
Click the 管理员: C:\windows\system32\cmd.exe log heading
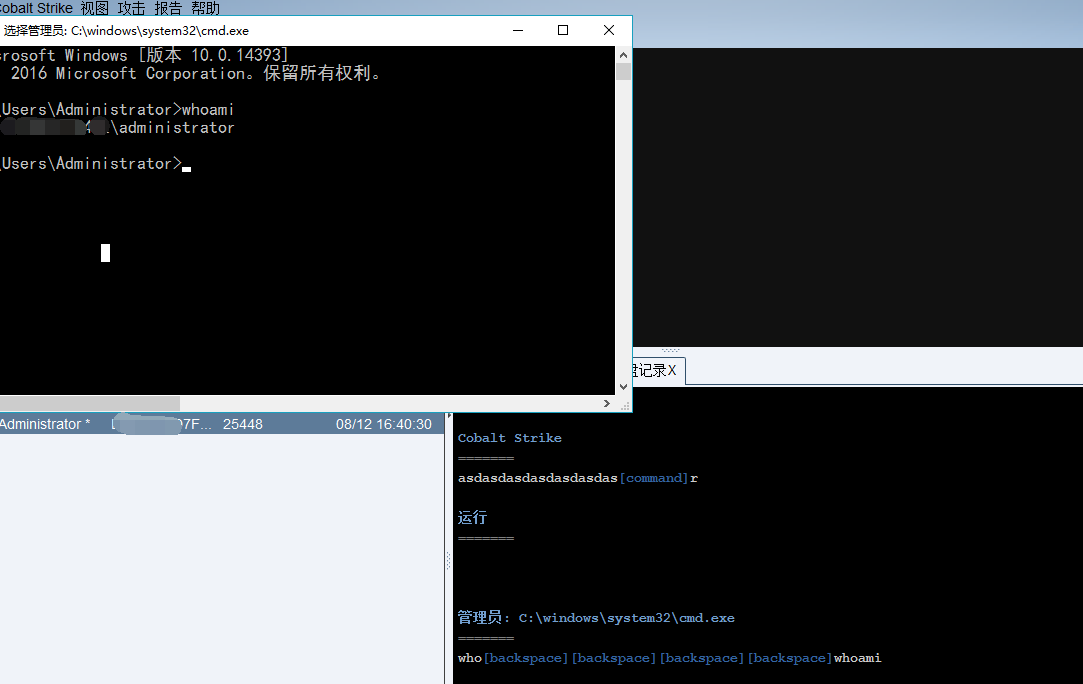pyautogui.click(x=596, y=618)
